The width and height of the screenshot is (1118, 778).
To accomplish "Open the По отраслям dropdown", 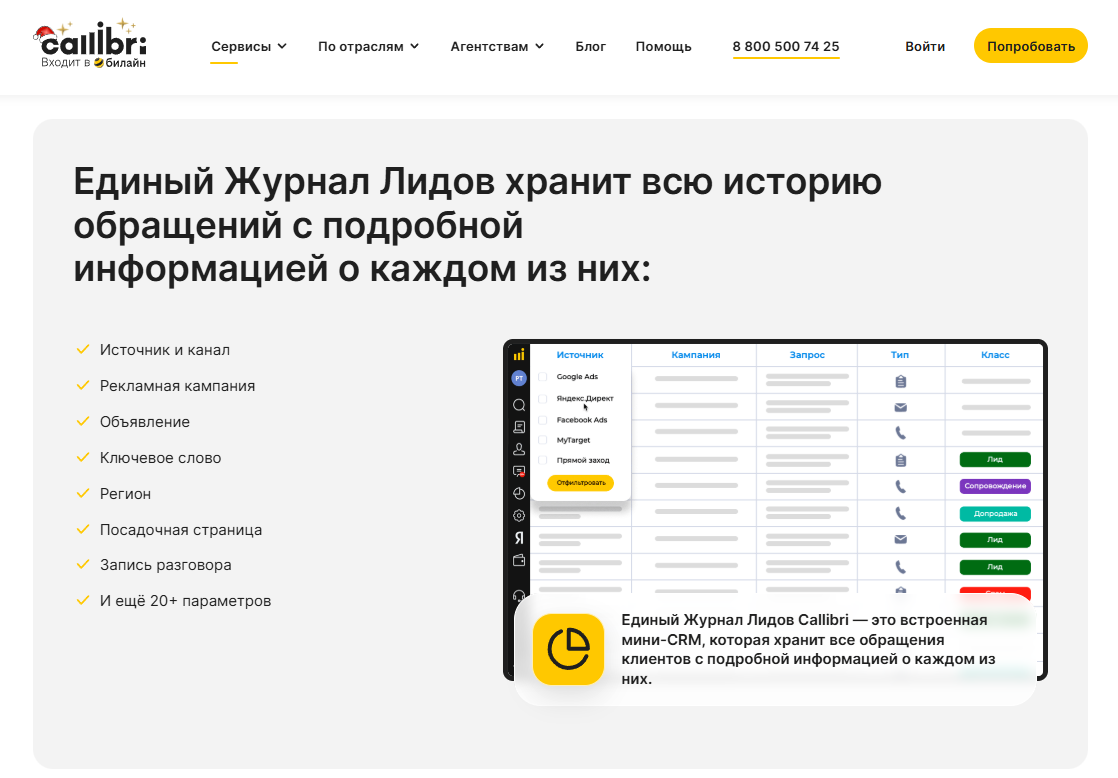I will [368, 46].
